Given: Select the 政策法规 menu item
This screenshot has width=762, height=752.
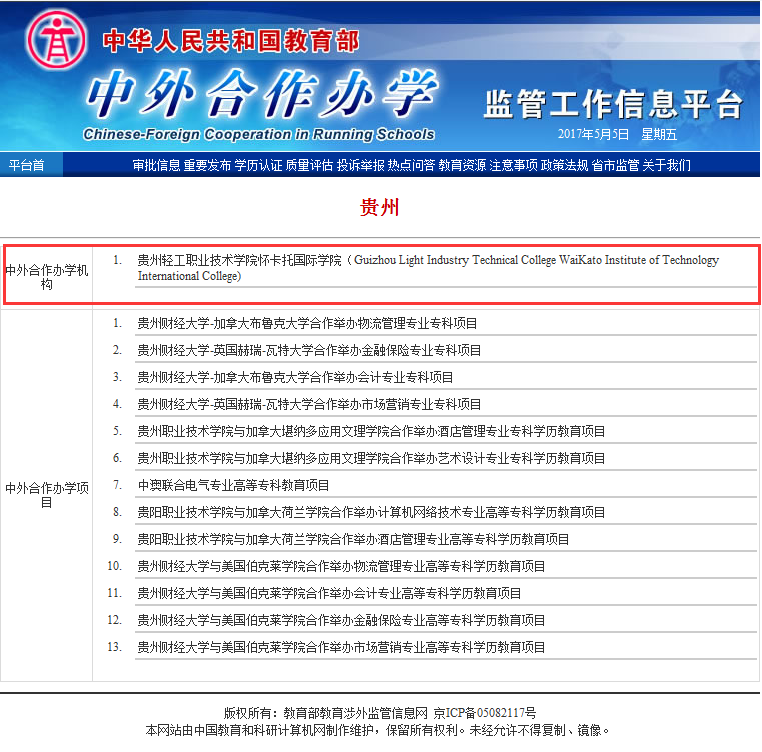Looking at the screenshot, I should tap(564, 166).
